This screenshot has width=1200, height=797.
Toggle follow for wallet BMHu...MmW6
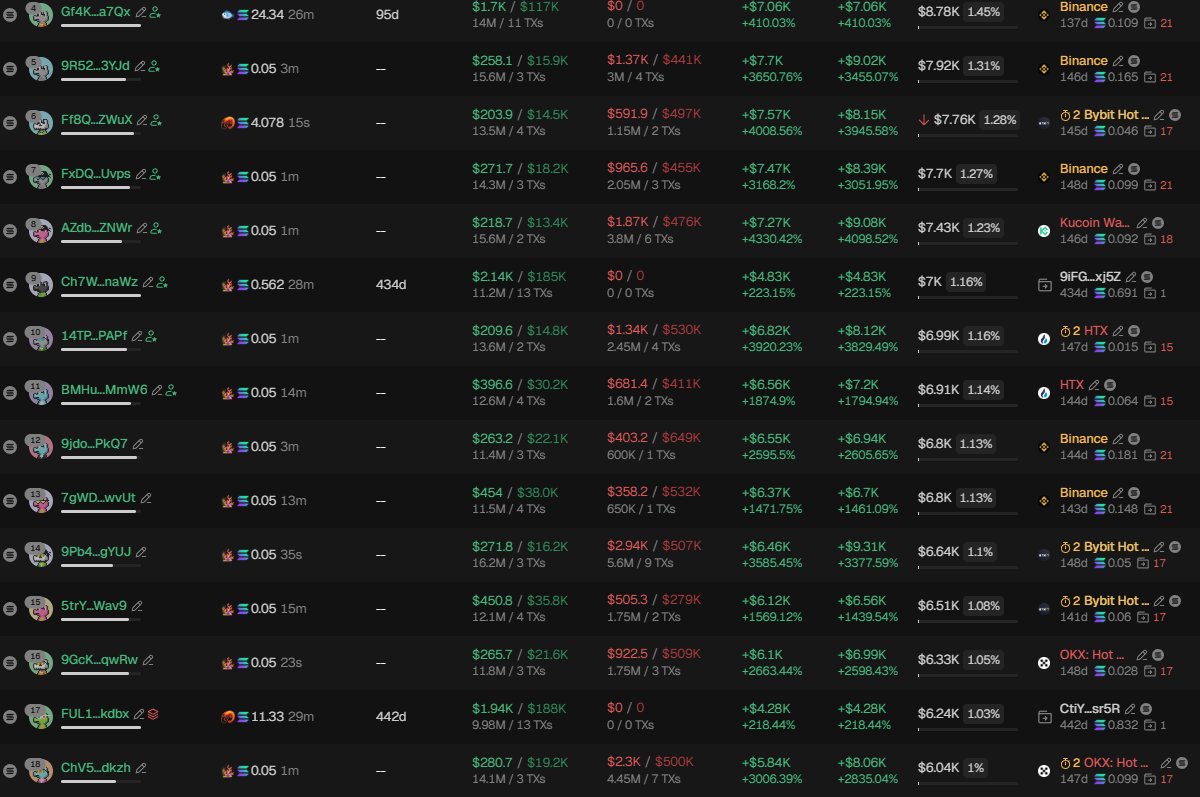coord(171,390)
